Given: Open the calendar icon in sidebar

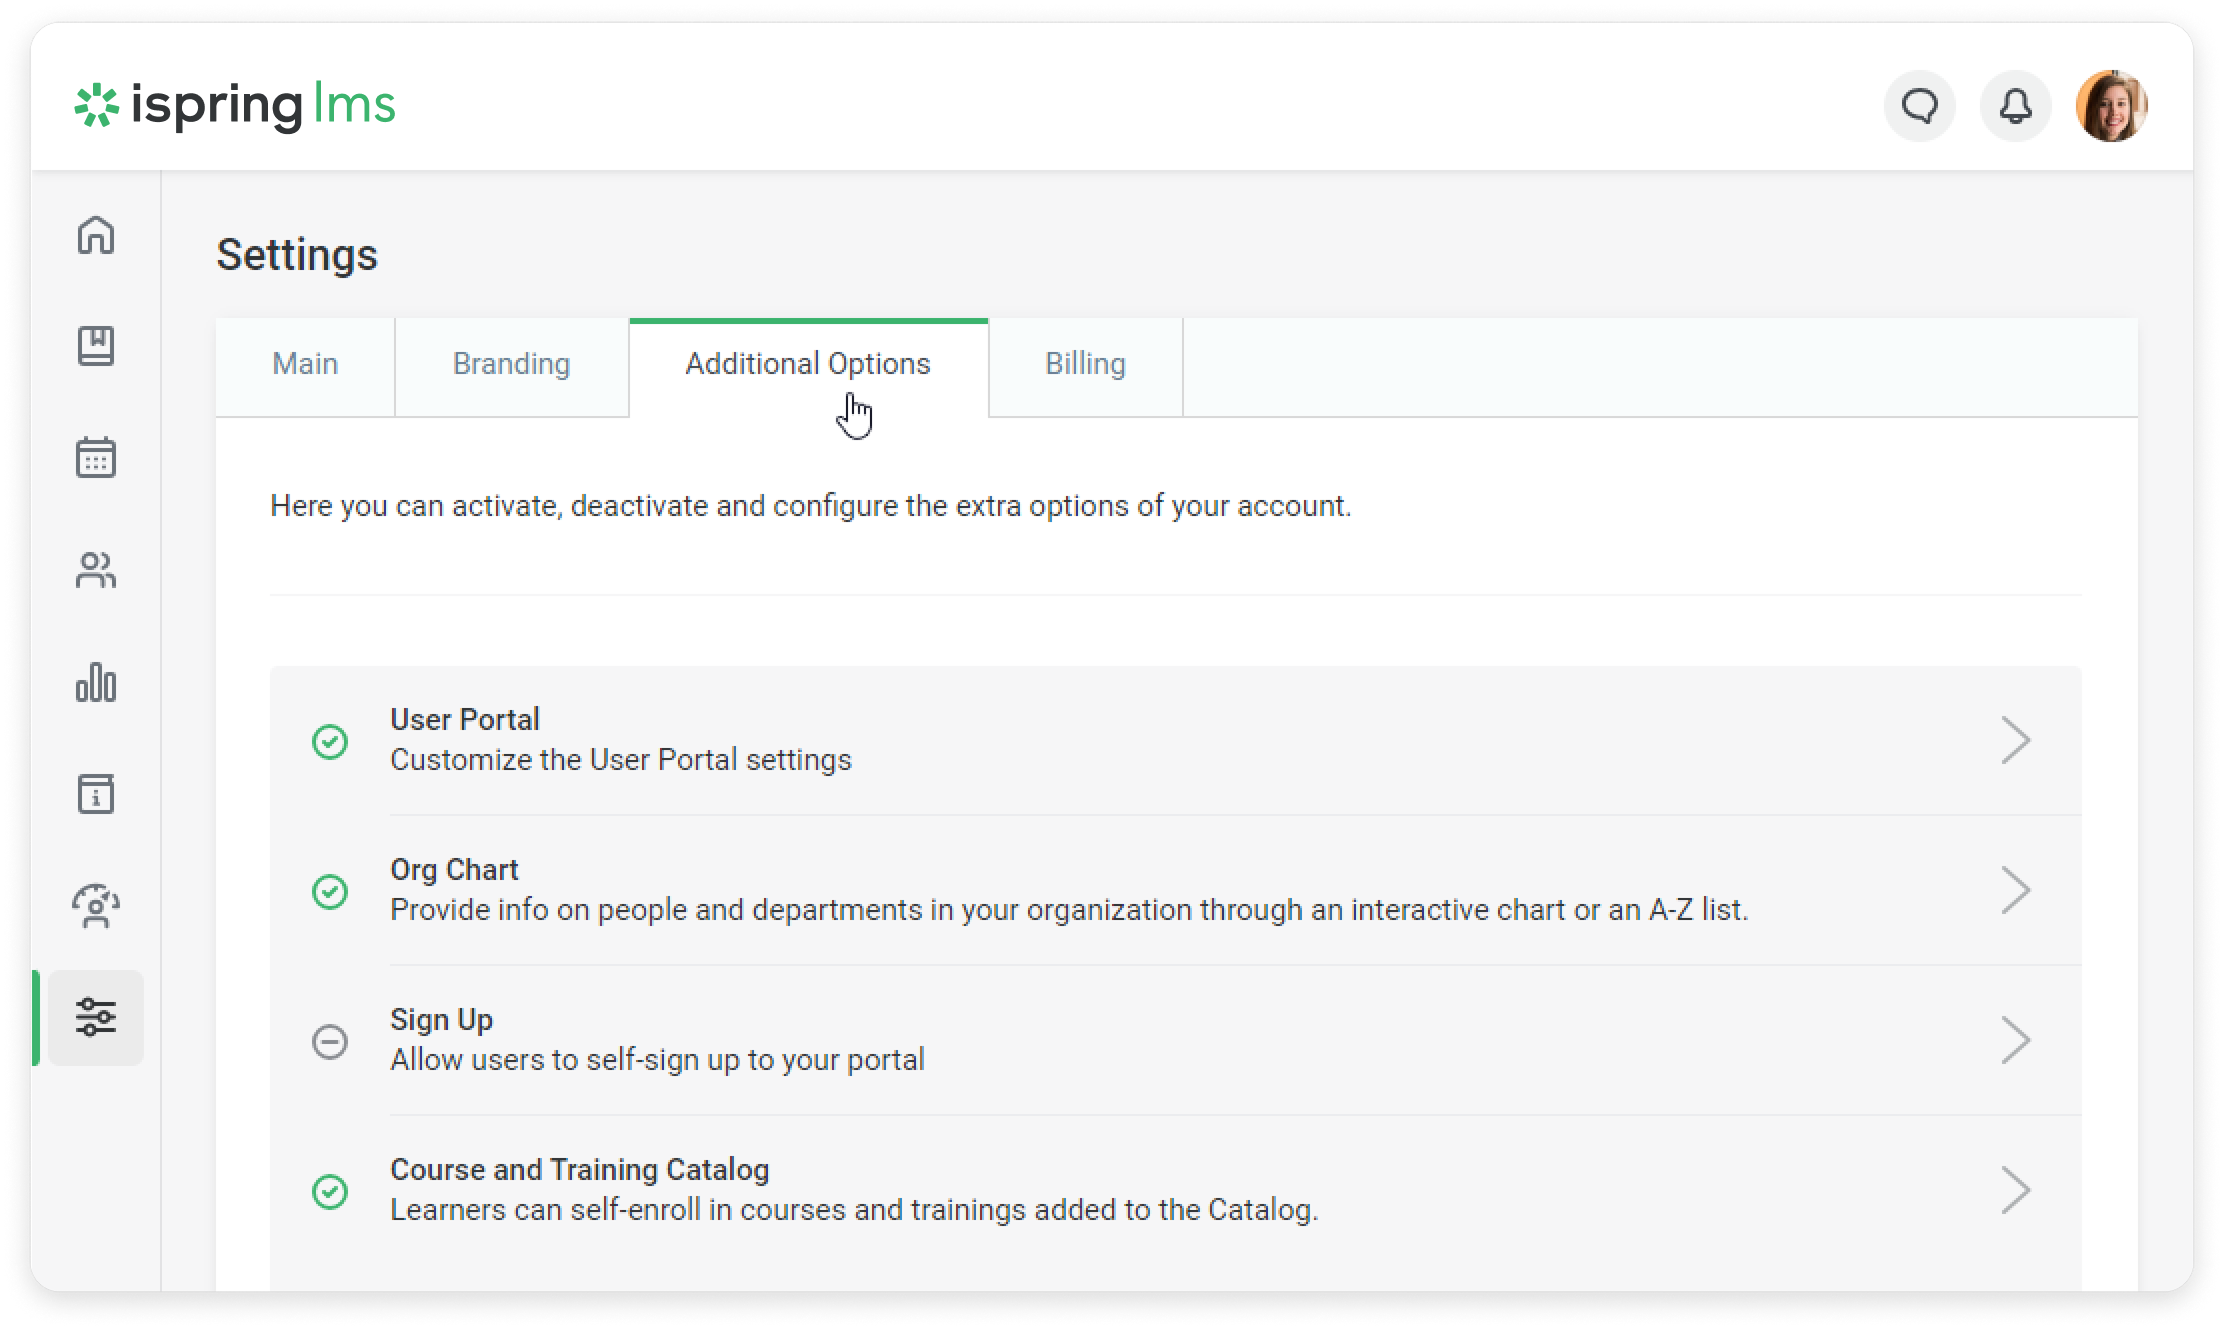Looking at the screenshot, I should (x=96, y=458).
